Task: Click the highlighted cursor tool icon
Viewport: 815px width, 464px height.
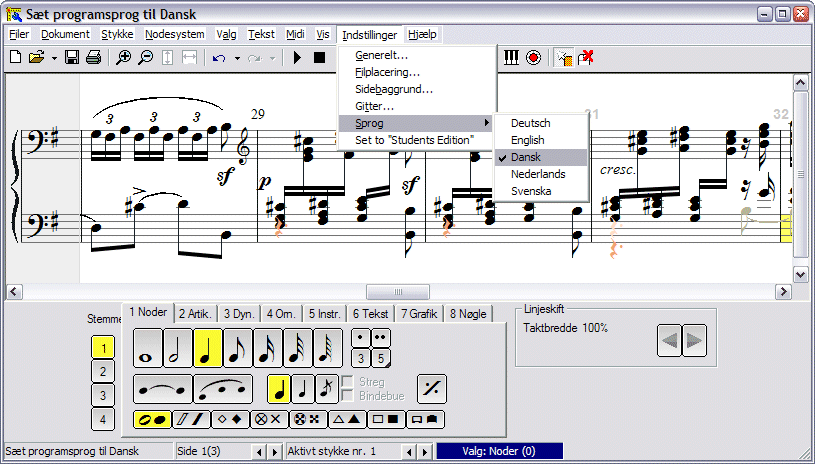Action: pyautogui.click(x=564, y=57)
